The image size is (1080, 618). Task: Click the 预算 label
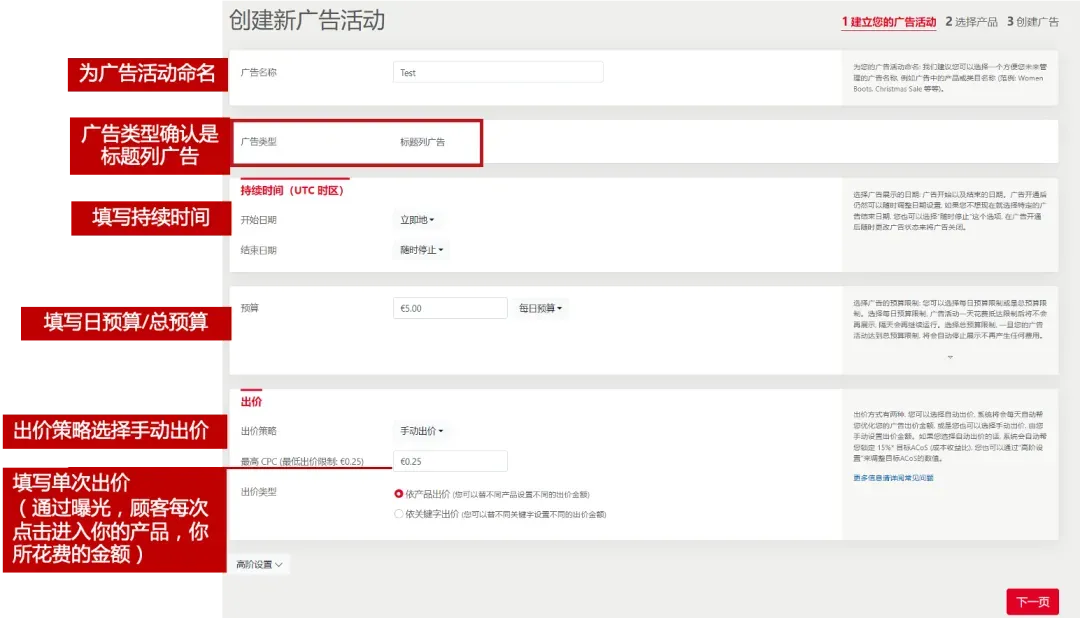coord(249,308)
